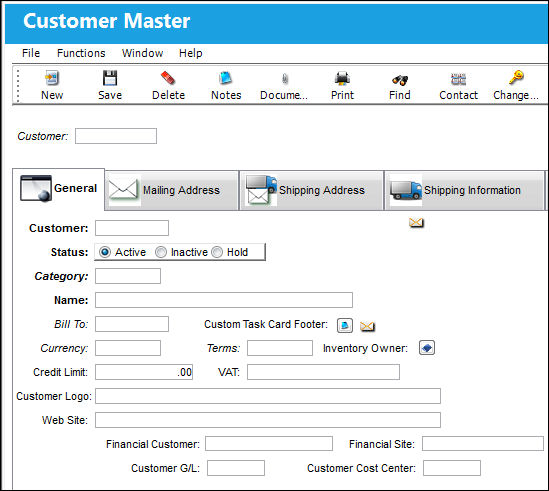Click the Credit Limit field
549x491 pixels.
[144, 372]
